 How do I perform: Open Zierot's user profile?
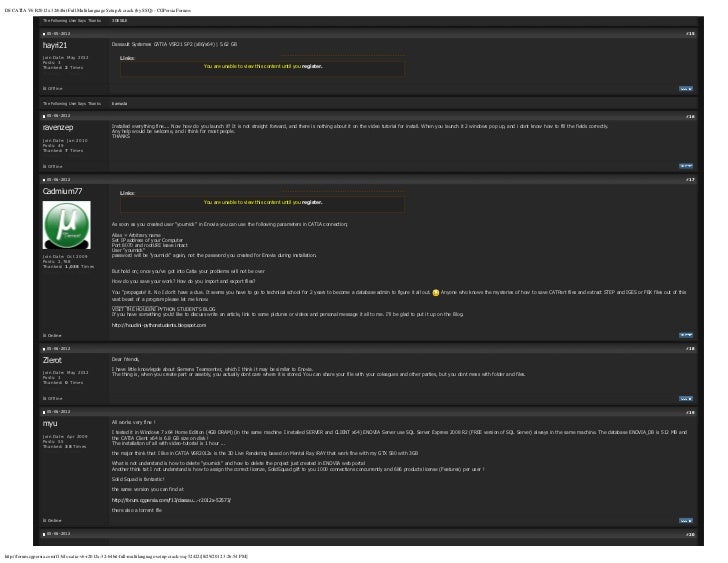point(52,360)
